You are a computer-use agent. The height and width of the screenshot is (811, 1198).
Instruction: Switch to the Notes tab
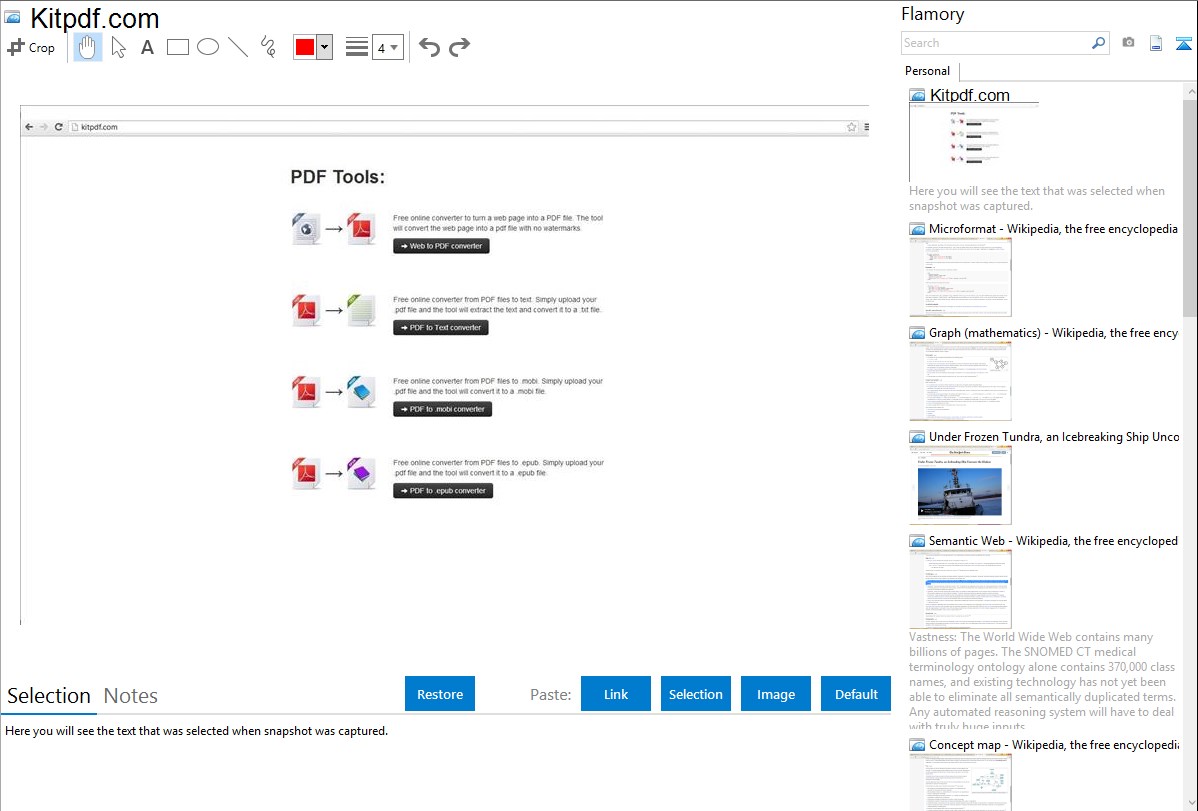(131, 696)
